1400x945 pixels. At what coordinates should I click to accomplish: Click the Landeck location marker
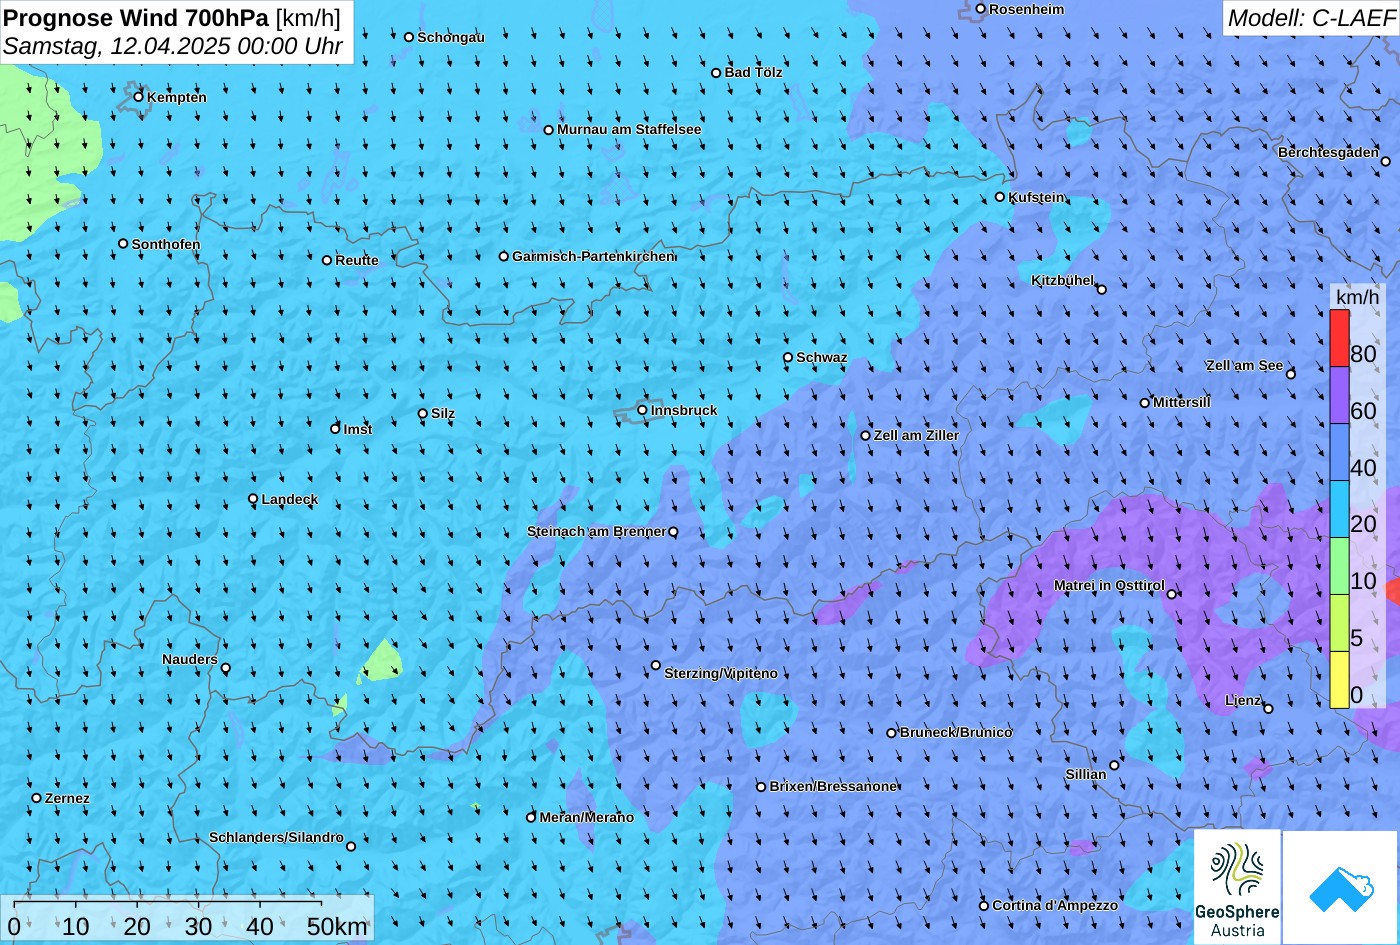coord(253,499)
